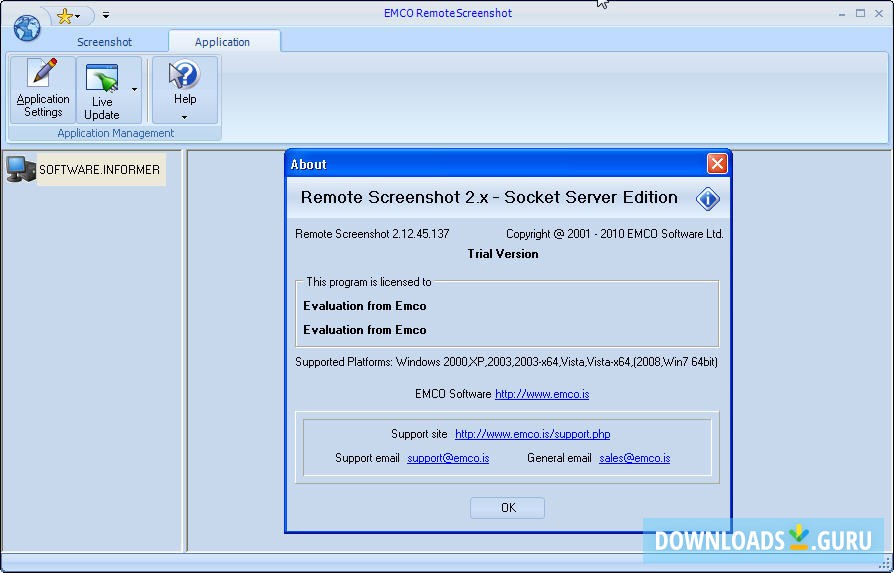Open the quick access toolbar customize arrow
This screenshot has height=573, width=894.
coord(105,15)
